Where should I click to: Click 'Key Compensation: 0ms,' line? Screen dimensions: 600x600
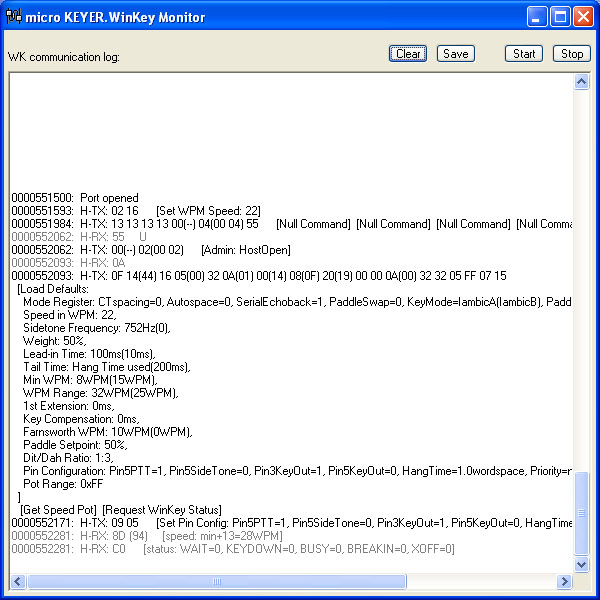point(81,419)
